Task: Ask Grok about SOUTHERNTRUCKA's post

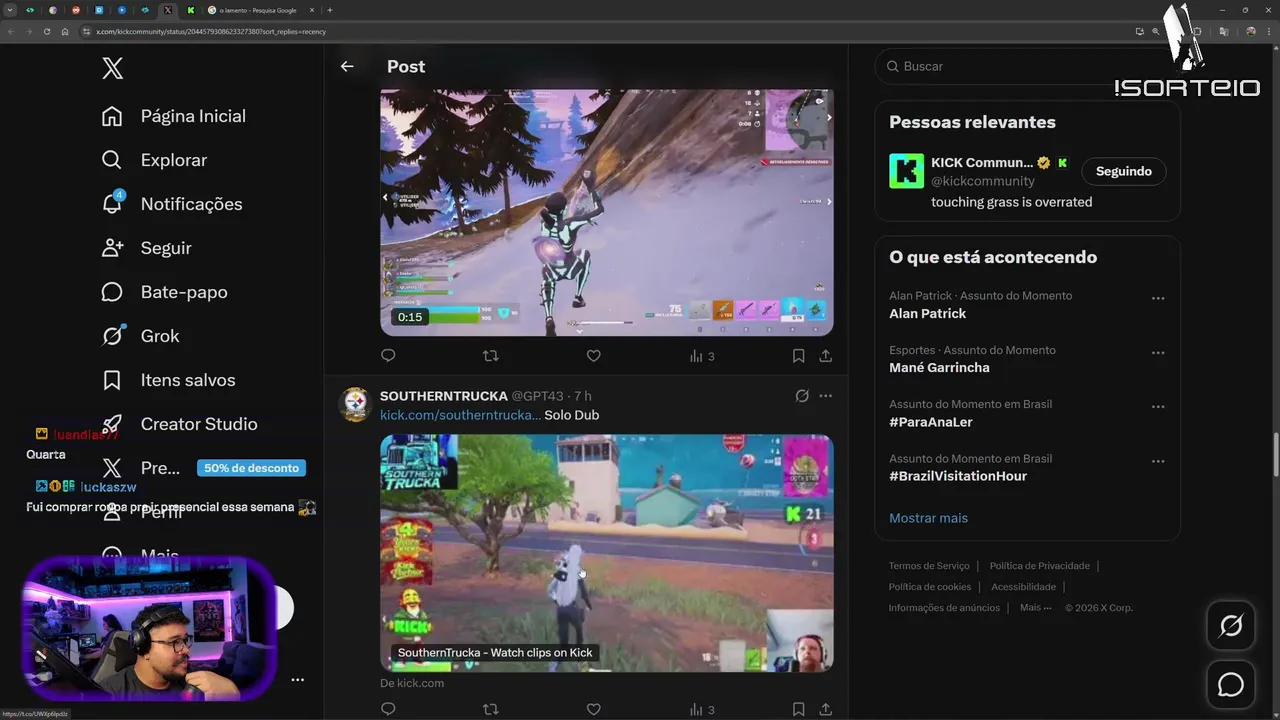Action: pos(802,396)
